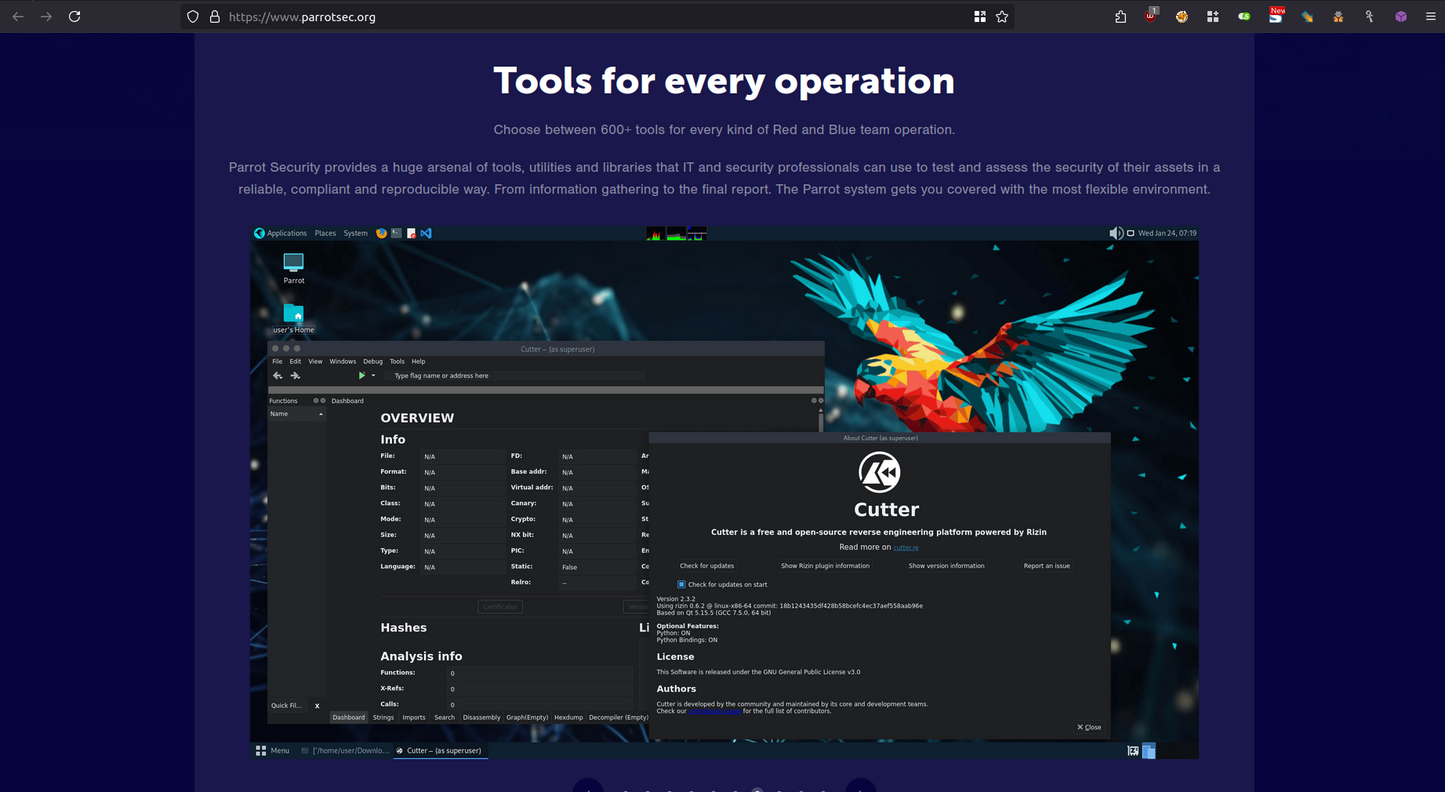Switch to the Hexdump tab

coord(568,717)
